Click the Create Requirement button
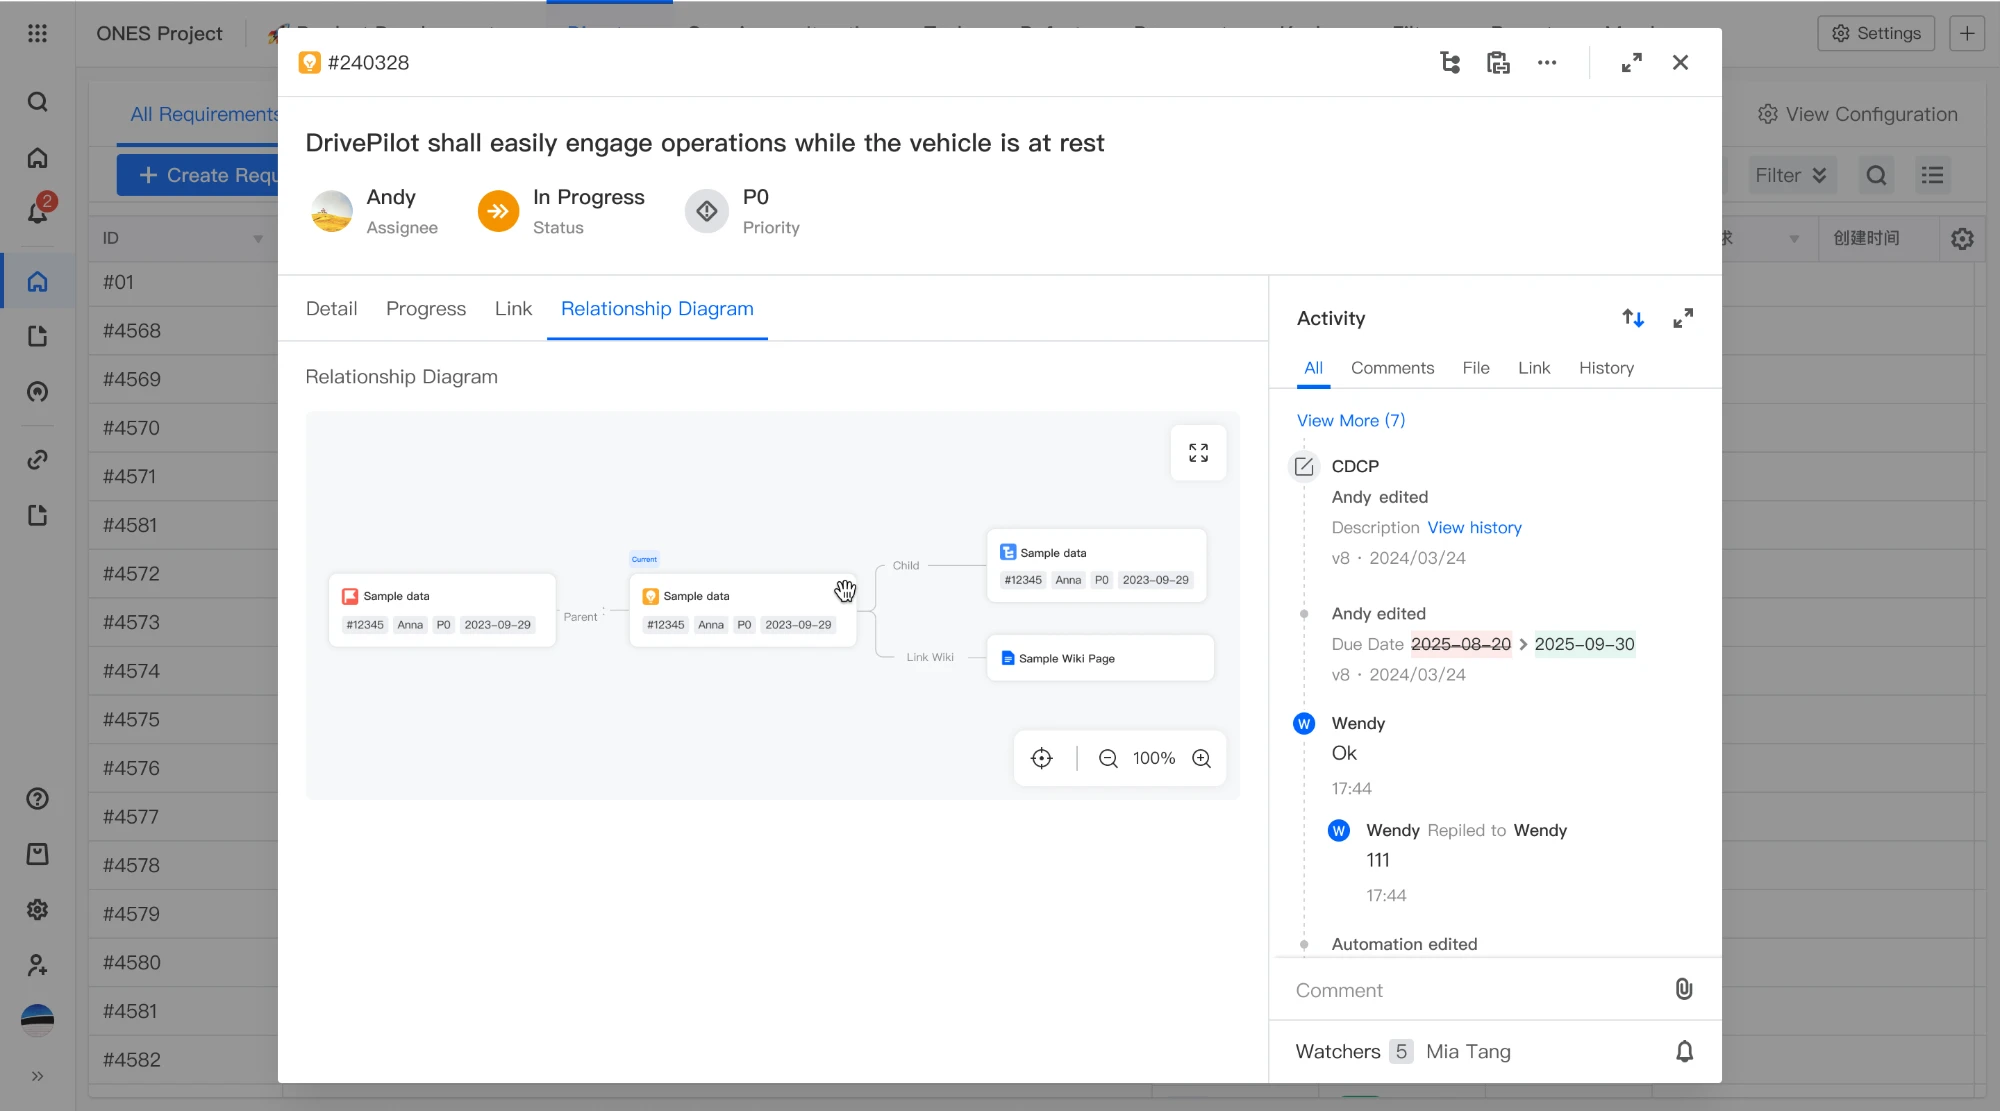 coord(198,175)
